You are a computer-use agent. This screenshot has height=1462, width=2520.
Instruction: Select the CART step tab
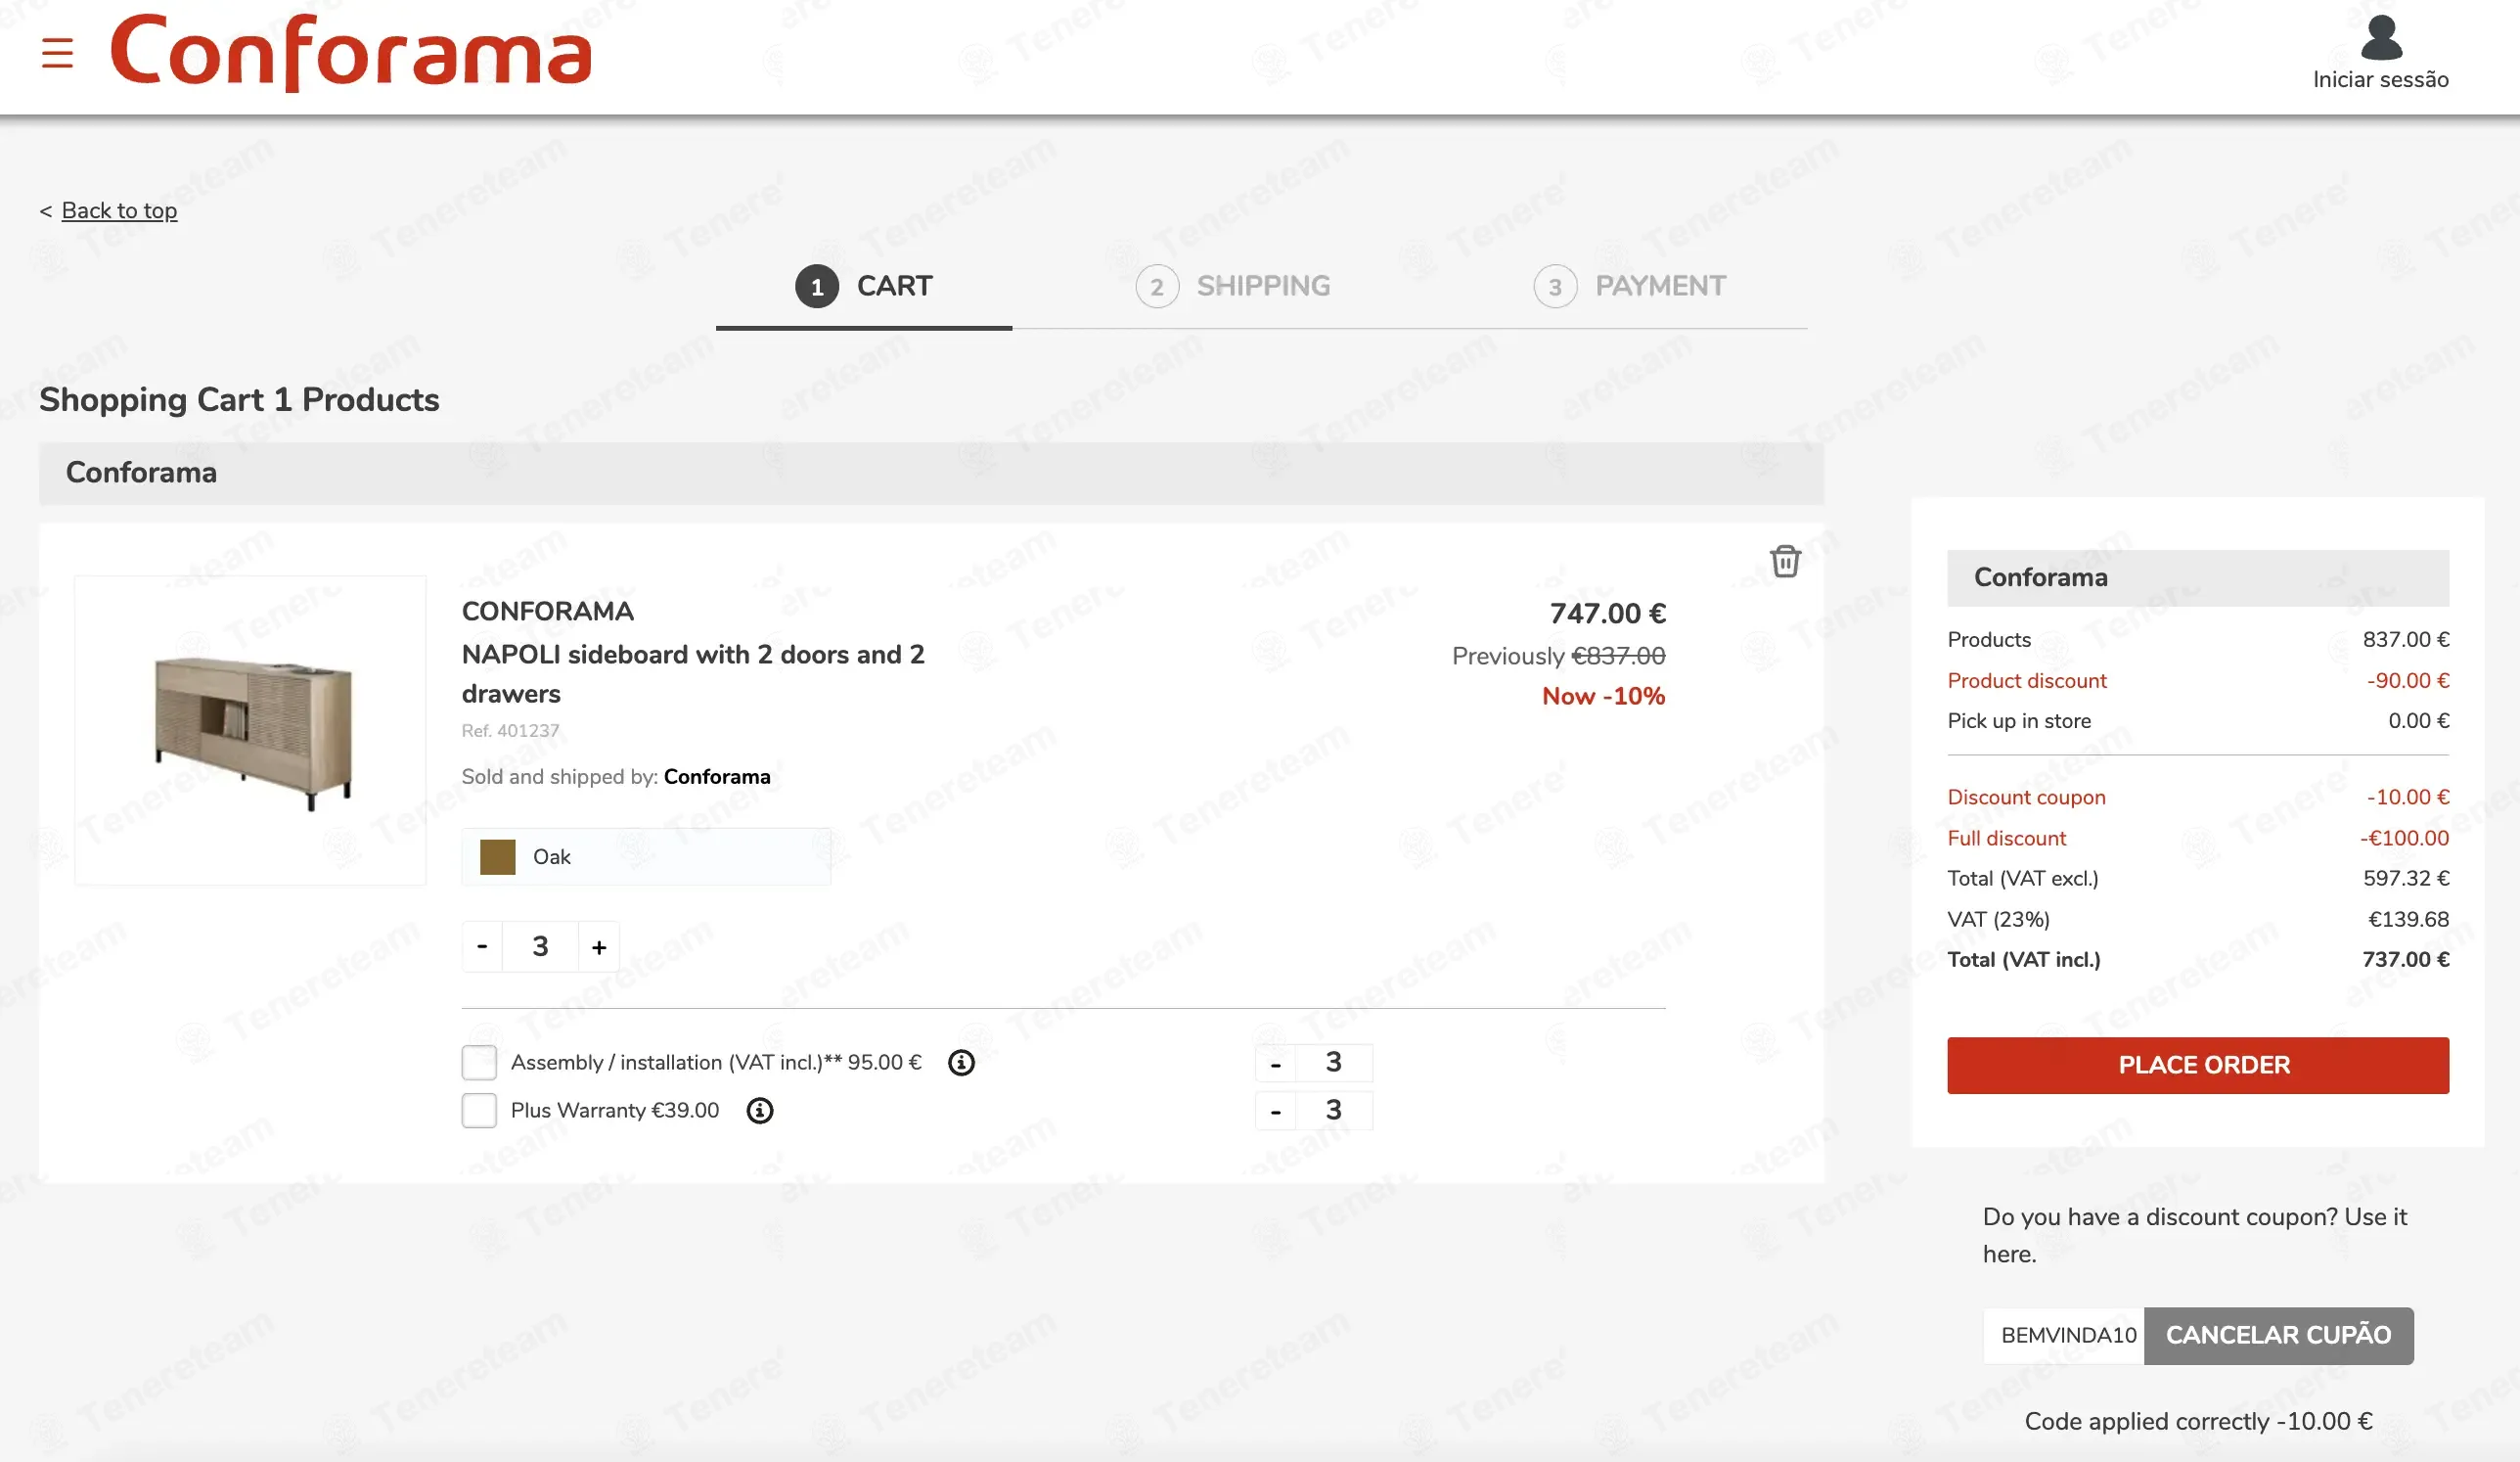point(864,286)
